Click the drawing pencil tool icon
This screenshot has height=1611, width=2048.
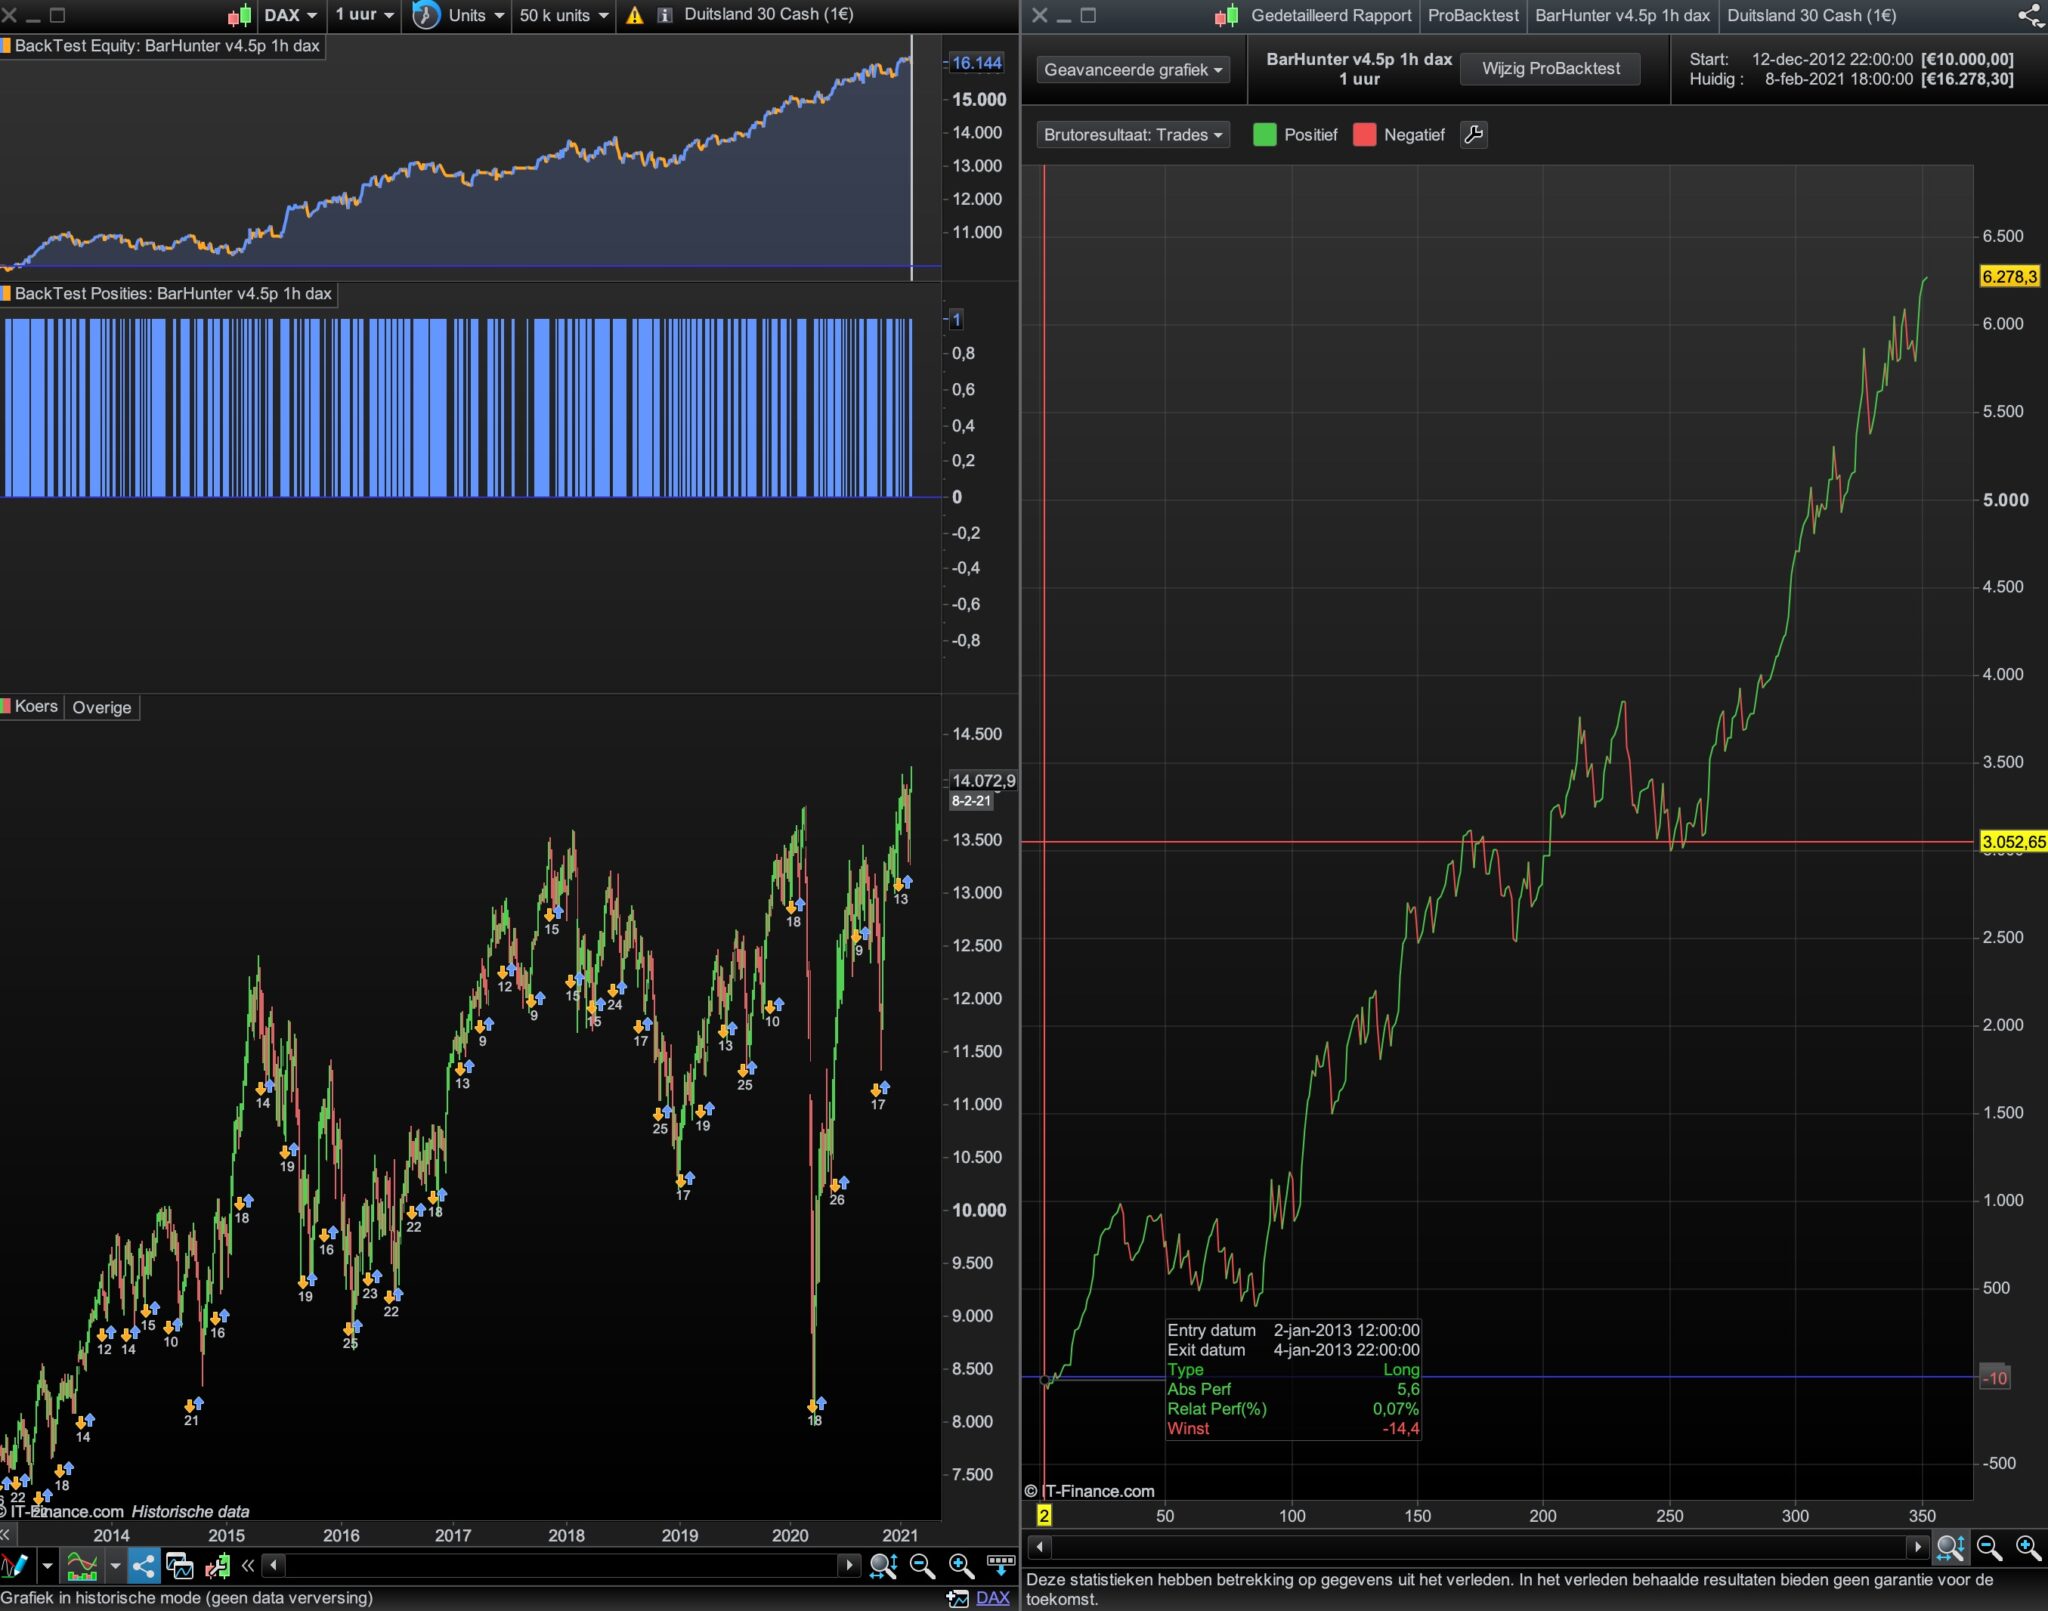tap(14, 1565)
